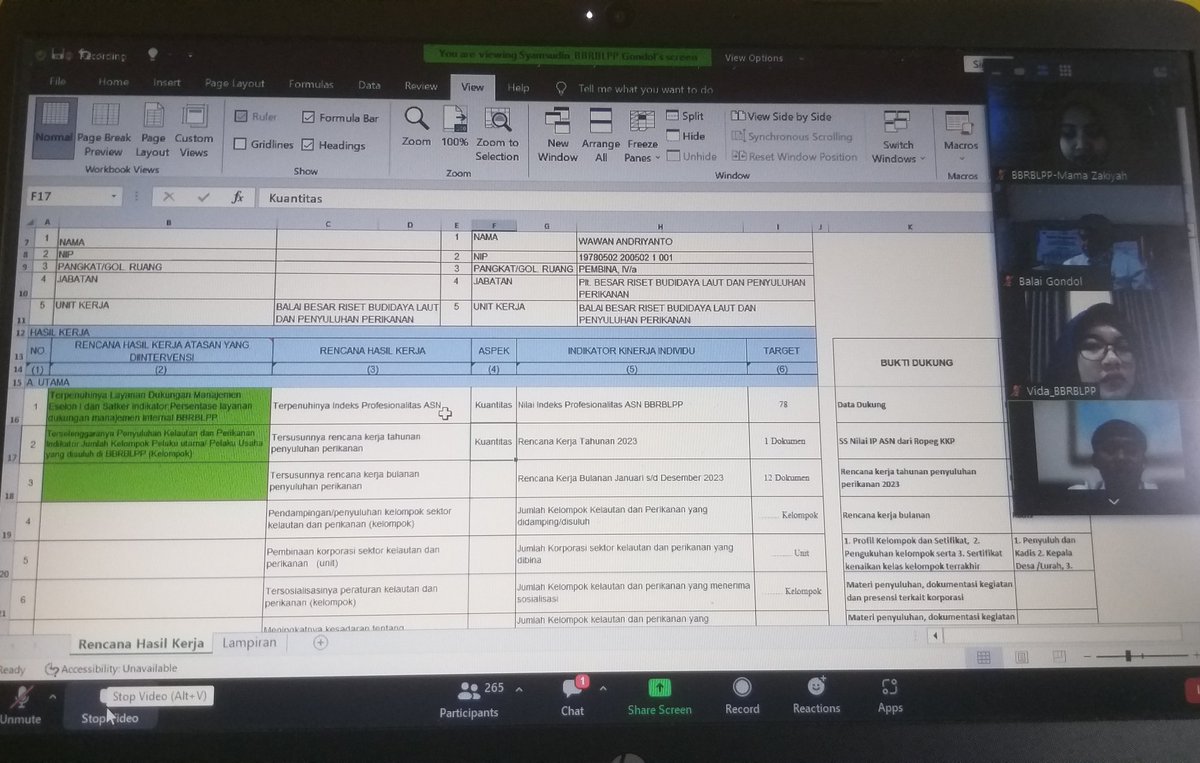Click the formula bar cancel X

(x=169, y=198)
